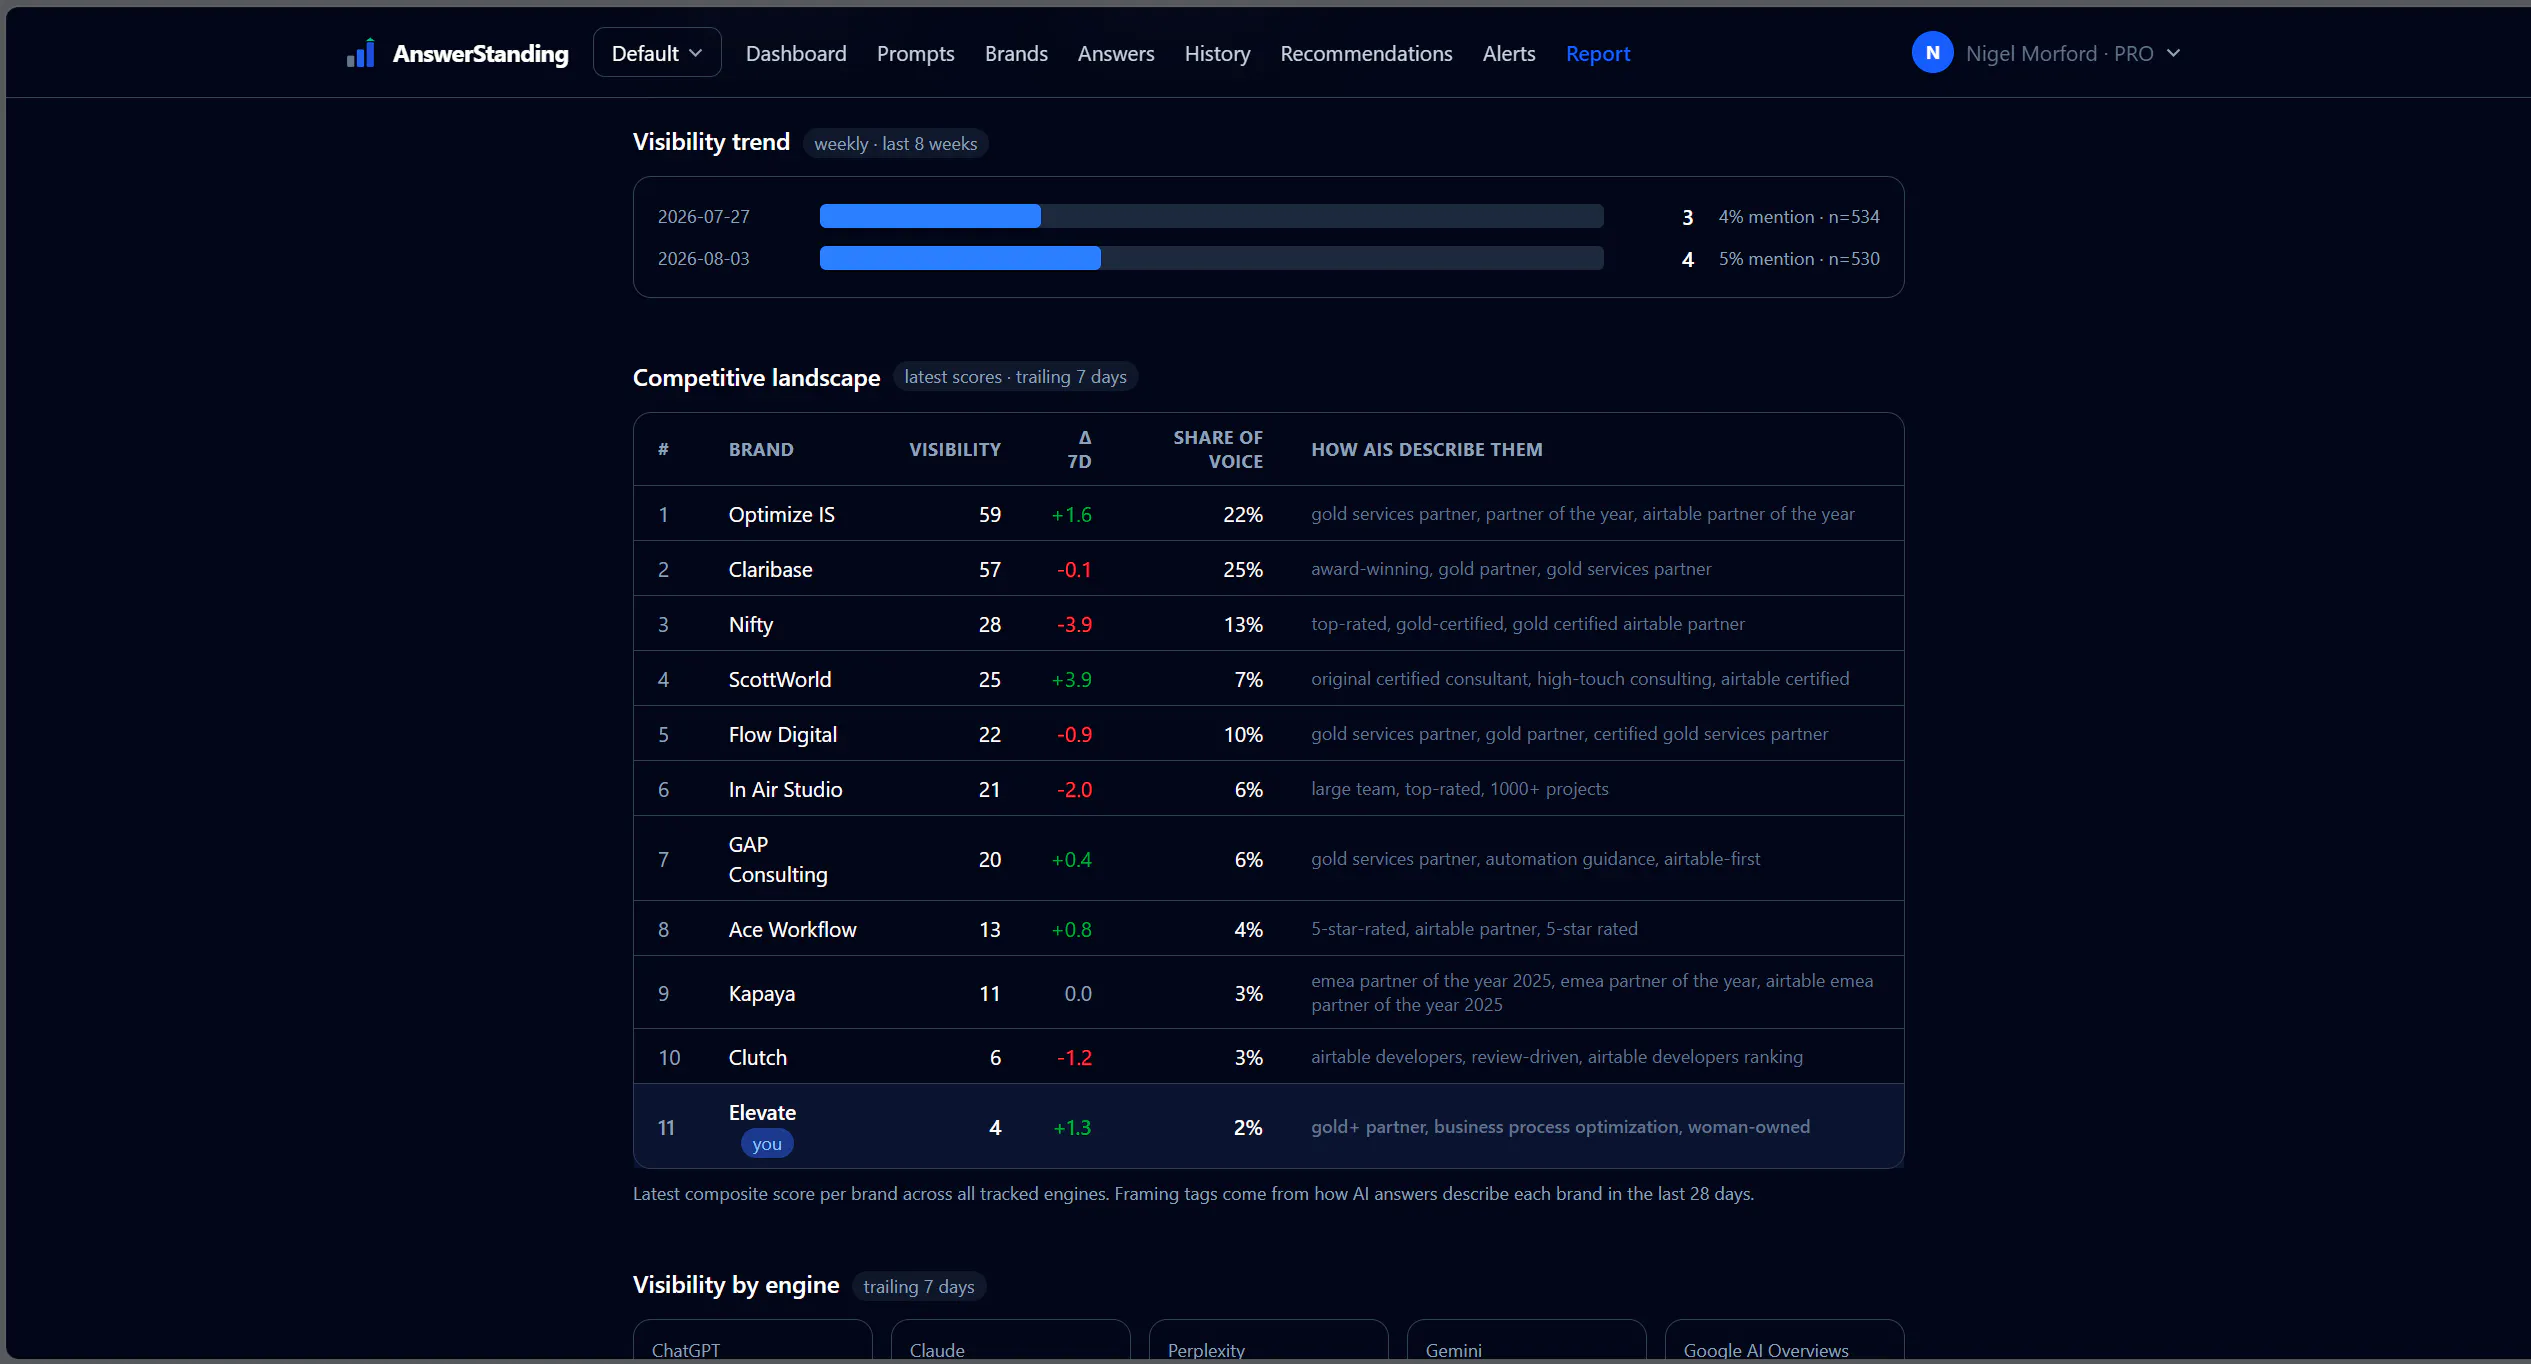Click the Visibility trend heading
2531x1364 pixels.
[x=711, y=142]
